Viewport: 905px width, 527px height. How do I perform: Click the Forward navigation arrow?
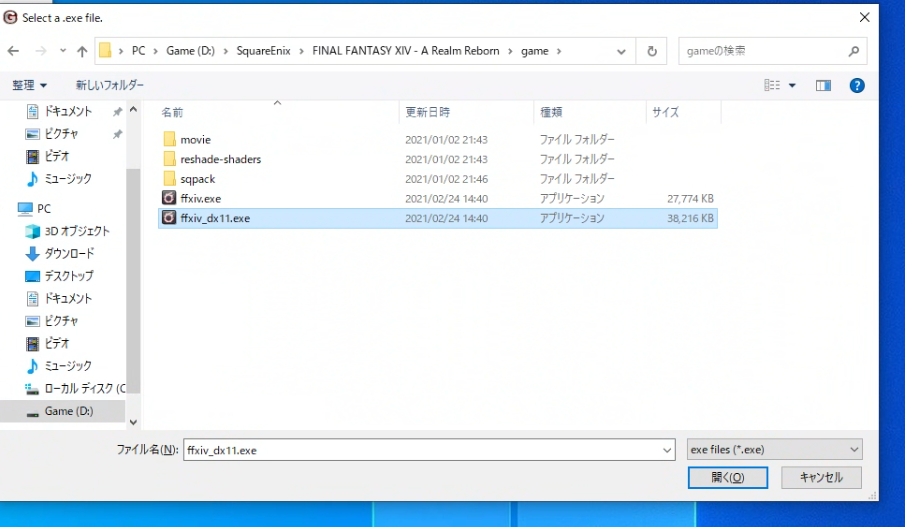40,51
